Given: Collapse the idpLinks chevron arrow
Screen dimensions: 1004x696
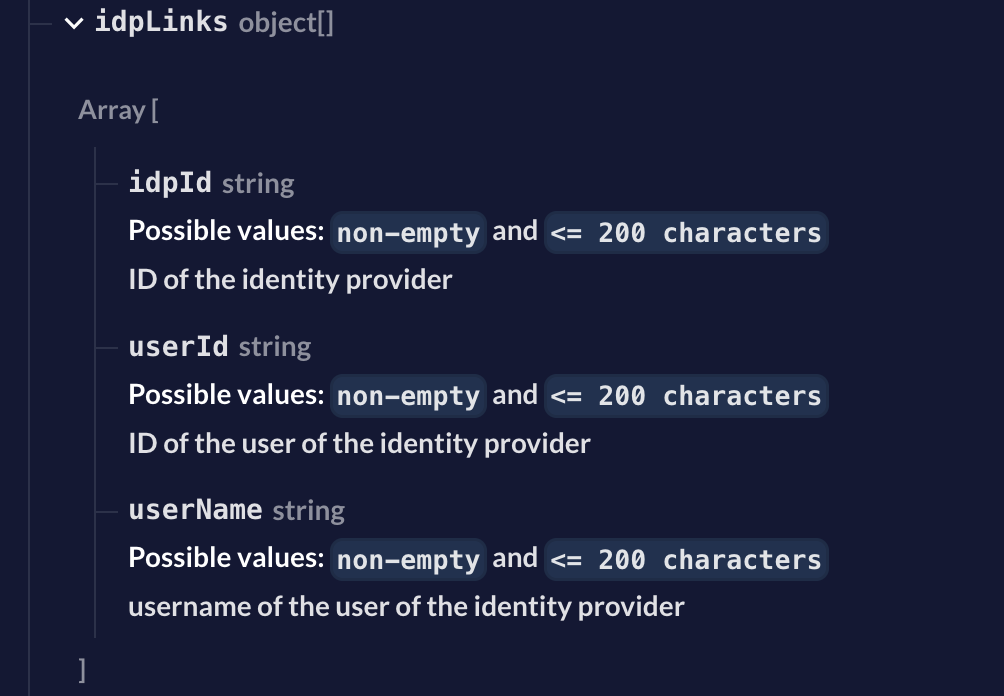Looking at the screenshot, I should [x=74, y=24].
